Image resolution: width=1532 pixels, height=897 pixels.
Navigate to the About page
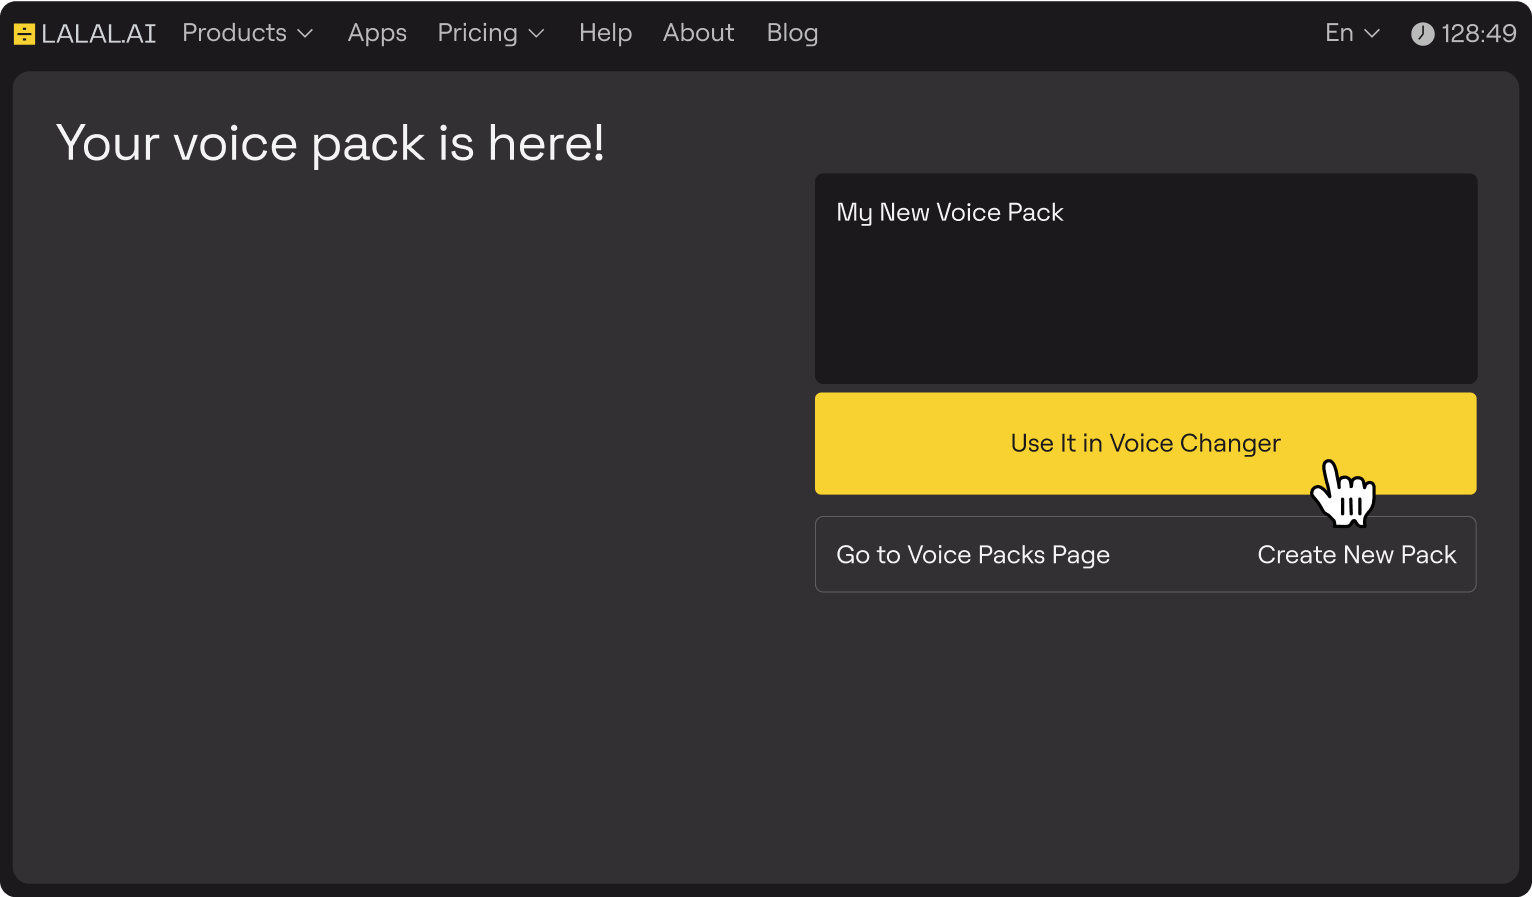(698, 33)
